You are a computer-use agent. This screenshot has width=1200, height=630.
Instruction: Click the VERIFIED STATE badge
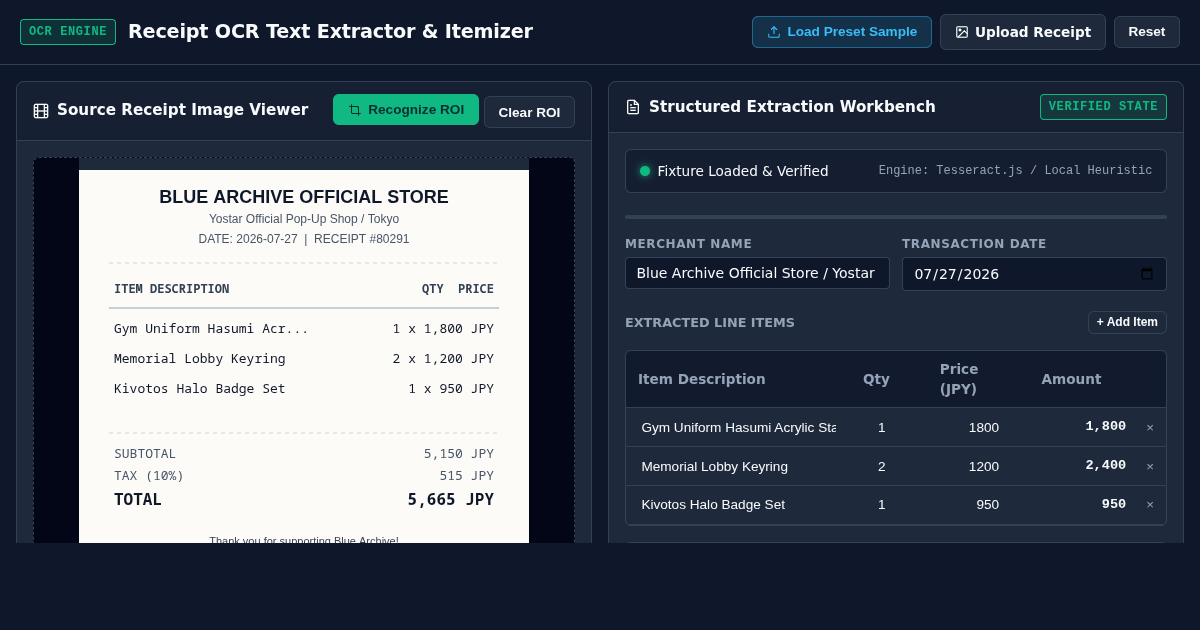(1103, 107)
